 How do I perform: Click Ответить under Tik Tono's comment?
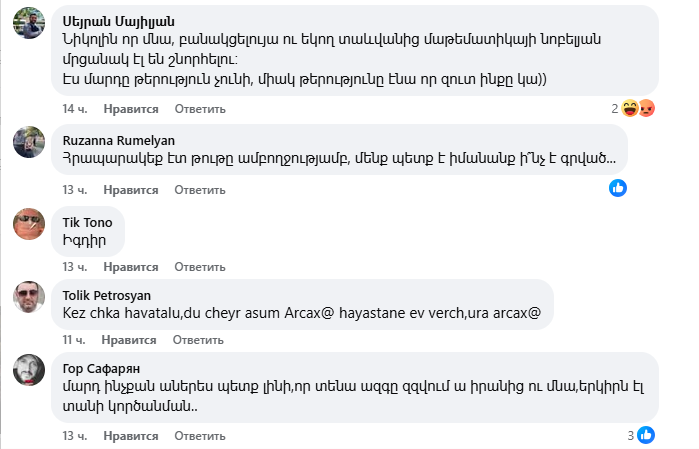(200, 267)
